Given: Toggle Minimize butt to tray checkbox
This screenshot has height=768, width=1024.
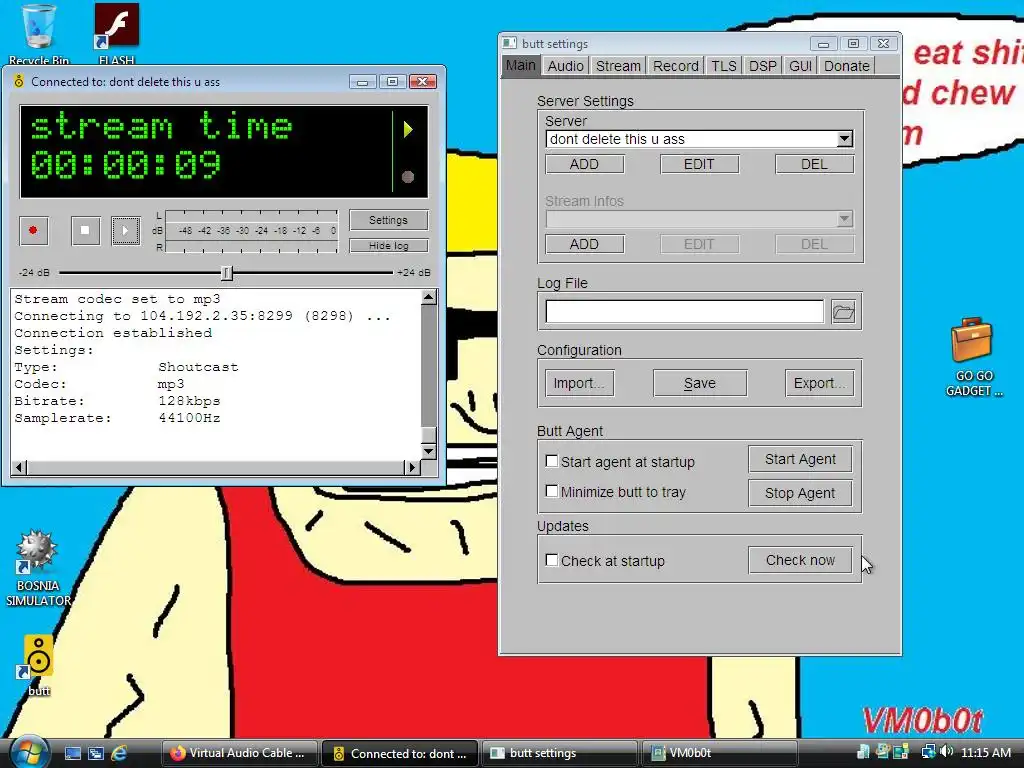Looking at the screenshot, I should tap(552, 491).
